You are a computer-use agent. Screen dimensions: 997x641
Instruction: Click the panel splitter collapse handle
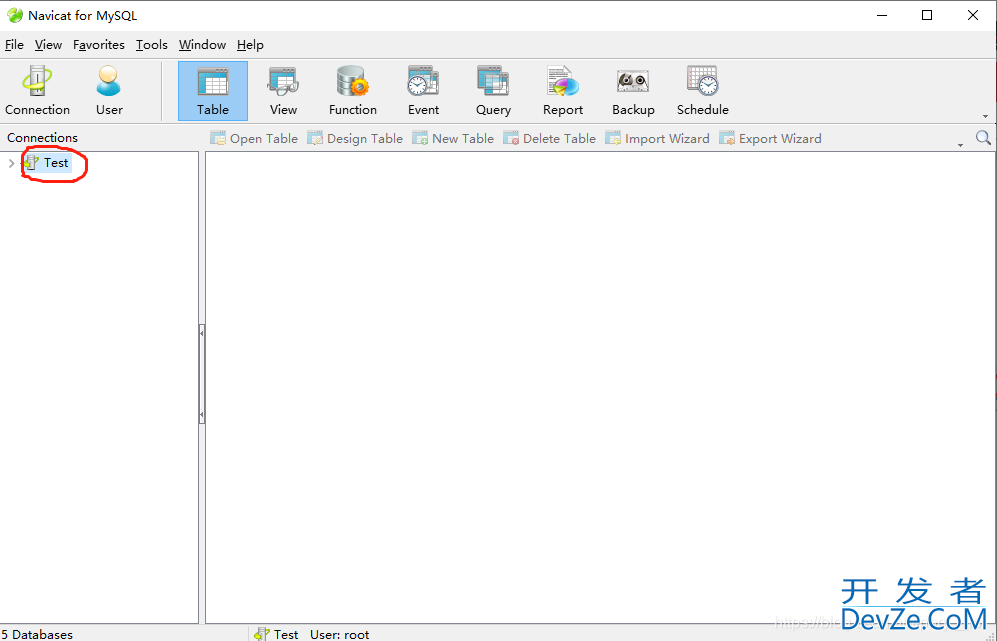point(202,374)
